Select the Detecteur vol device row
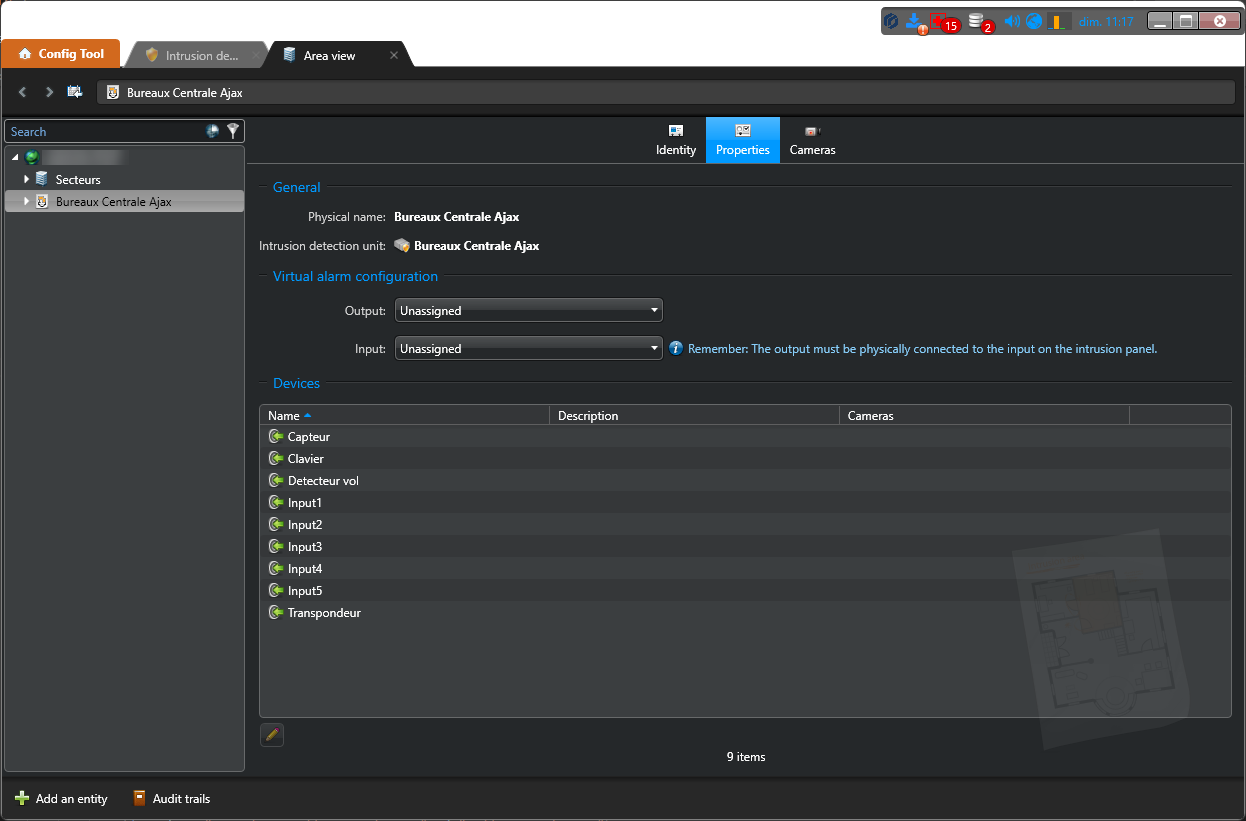 click(323, 481)
